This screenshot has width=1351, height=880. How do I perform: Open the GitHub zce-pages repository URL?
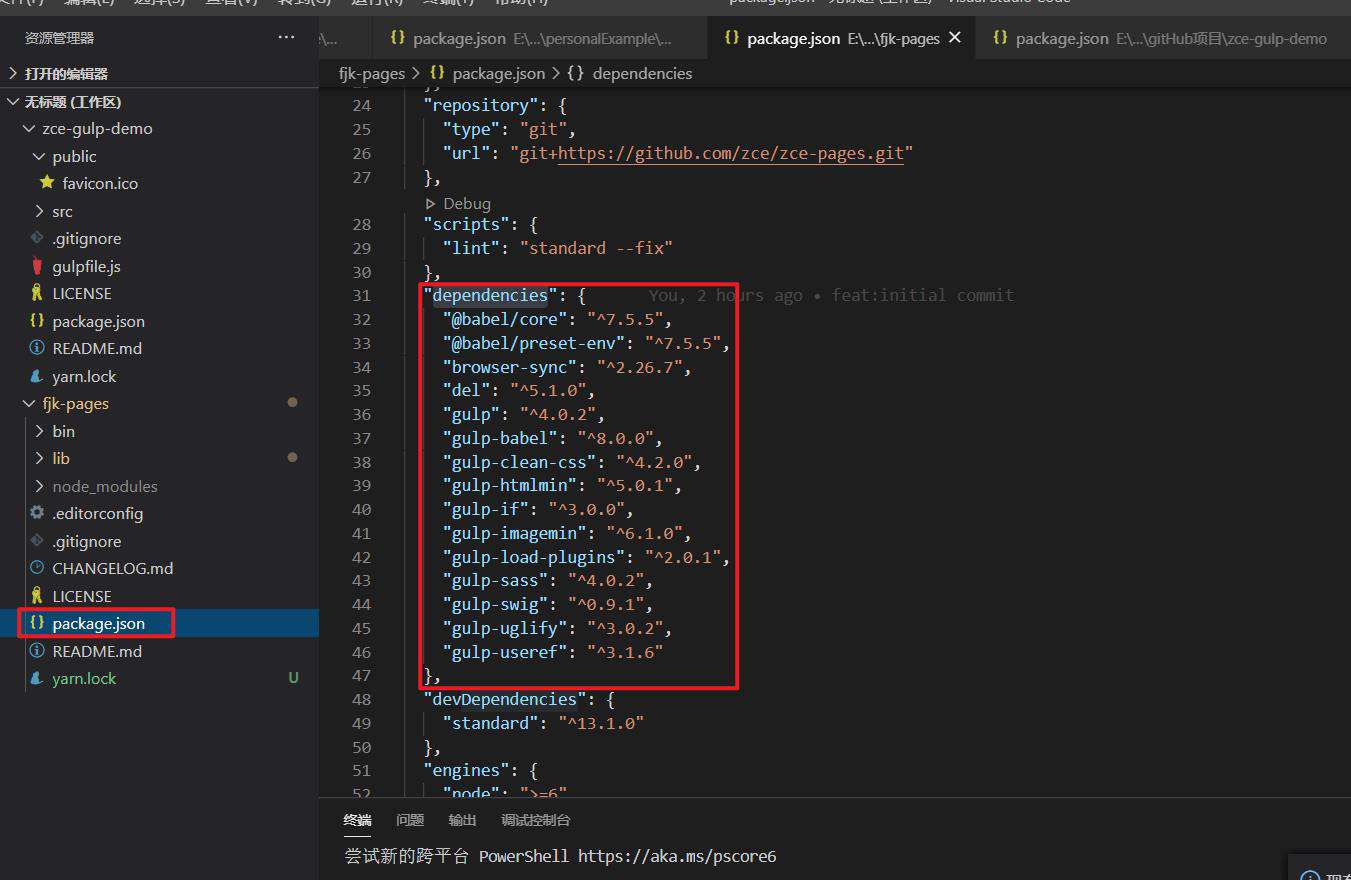730,154
